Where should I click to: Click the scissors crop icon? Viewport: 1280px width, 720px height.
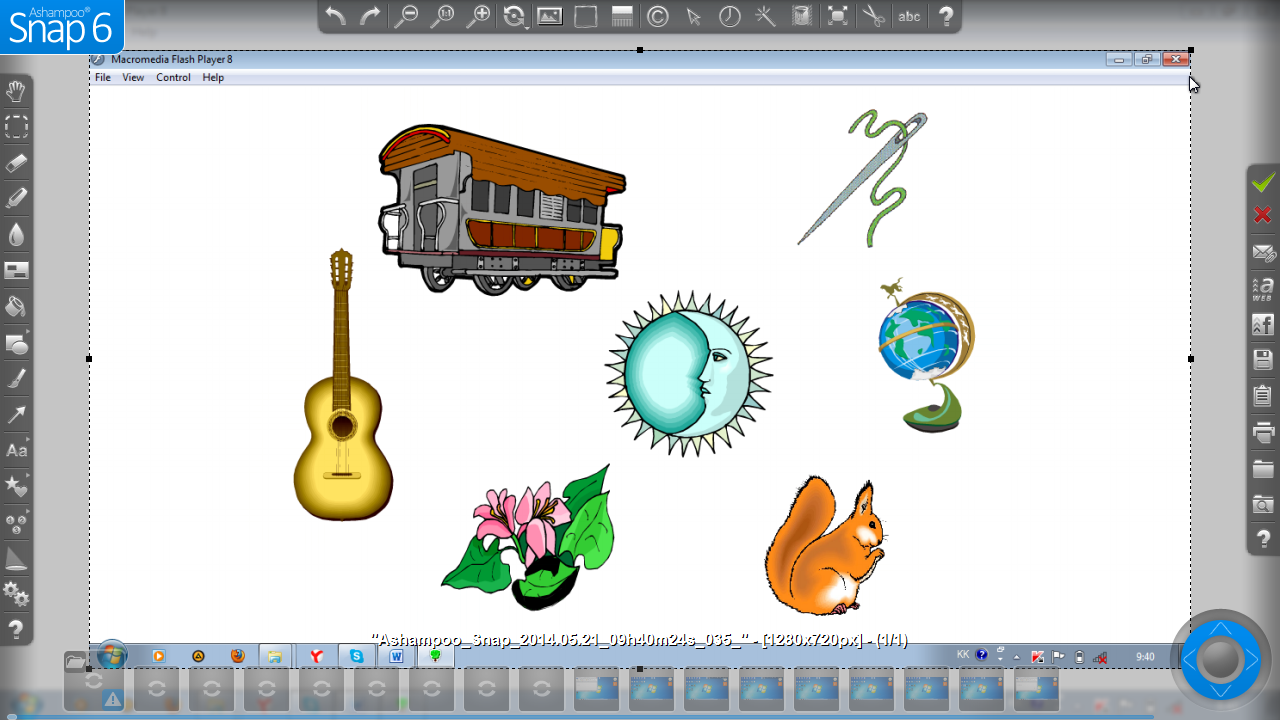coord(873,16)
